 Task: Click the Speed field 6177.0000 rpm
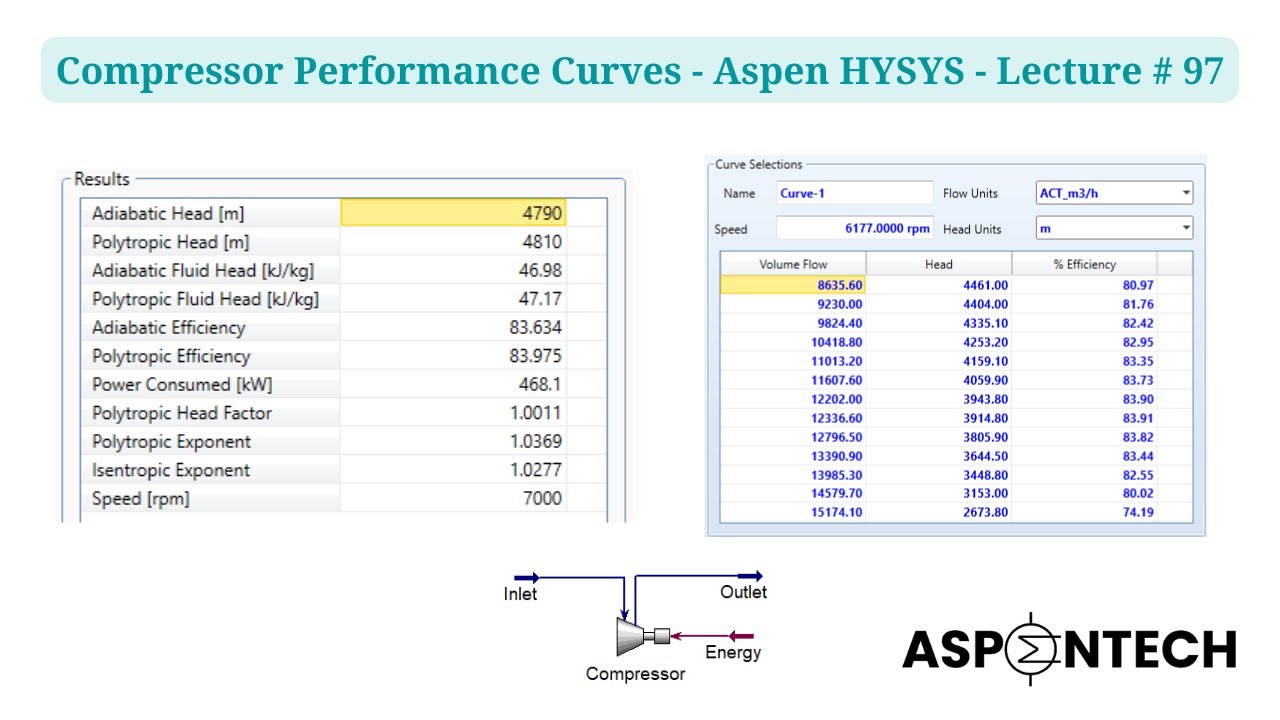(x=854, y=228)
